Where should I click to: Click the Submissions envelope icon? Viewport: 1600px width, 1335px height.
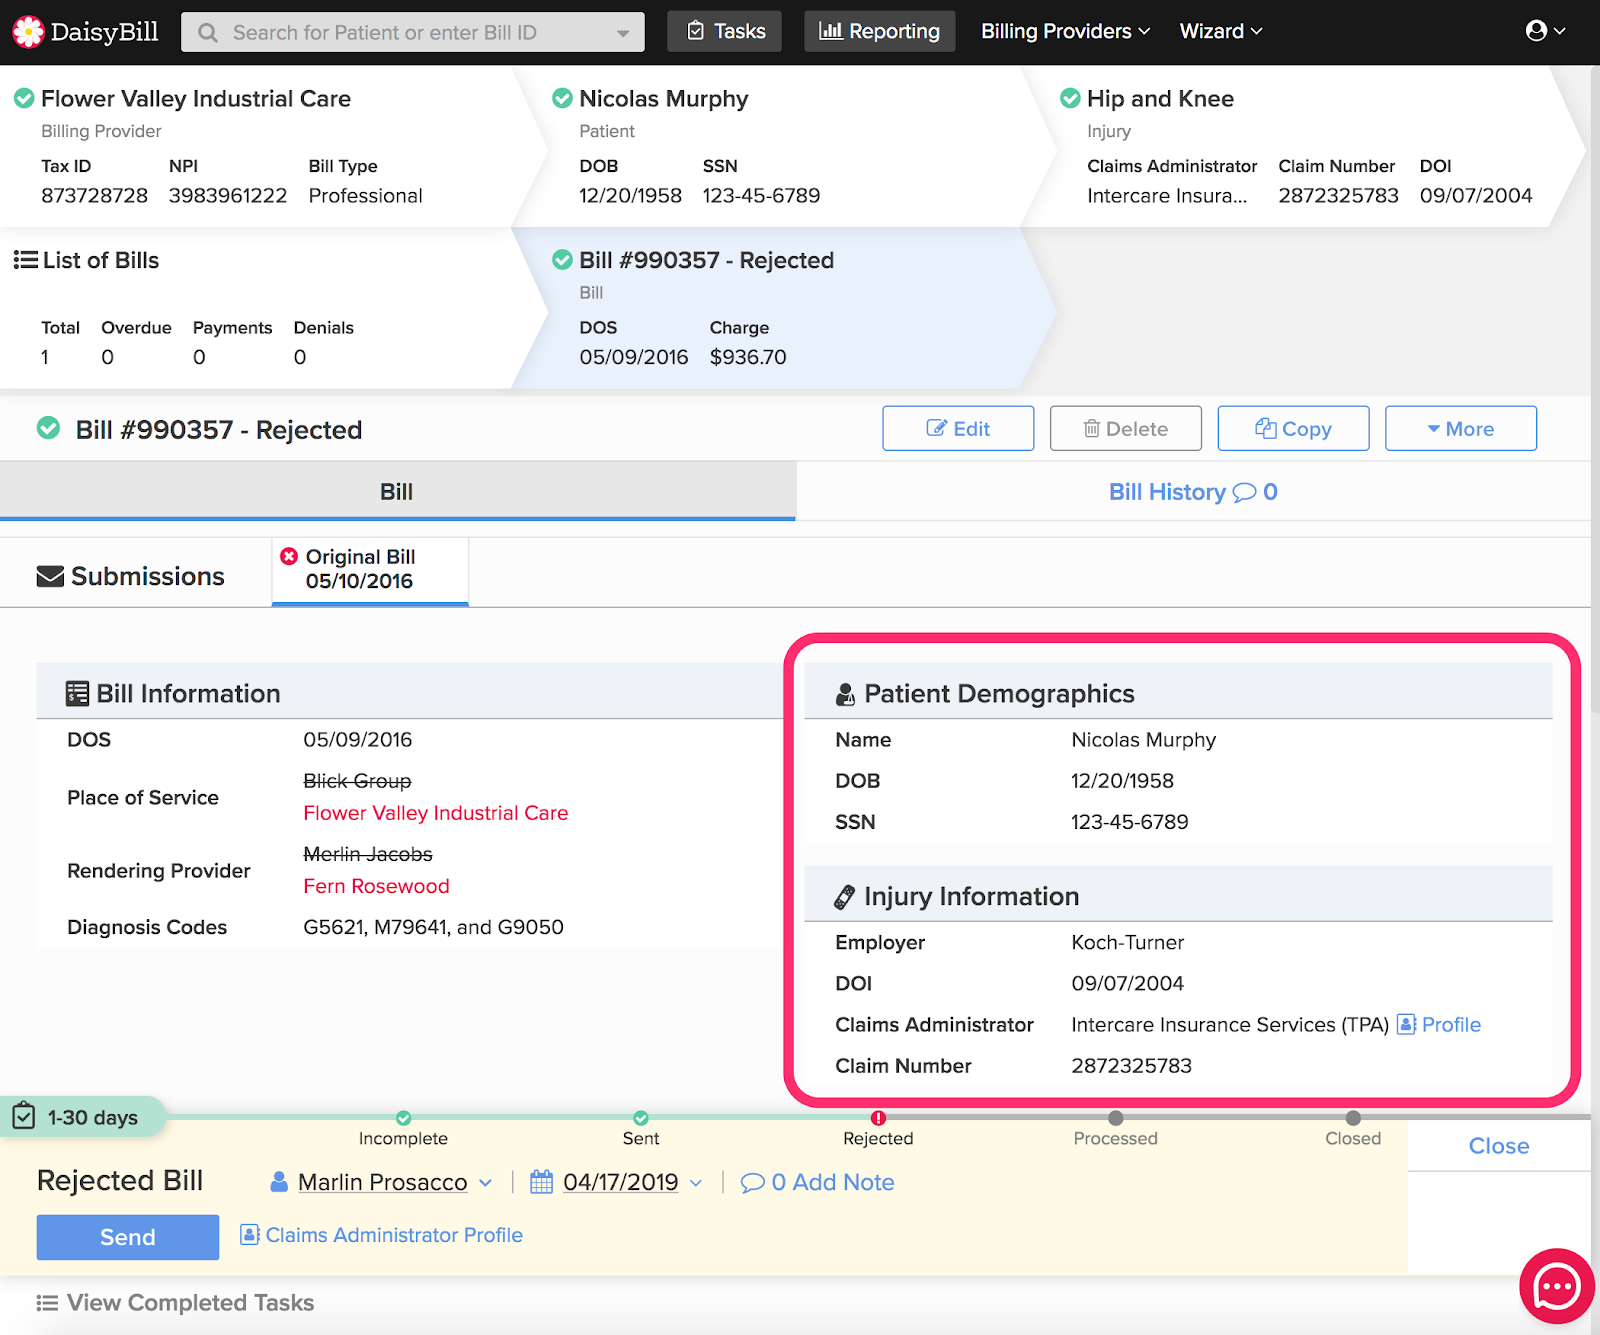tap(50, 577)
